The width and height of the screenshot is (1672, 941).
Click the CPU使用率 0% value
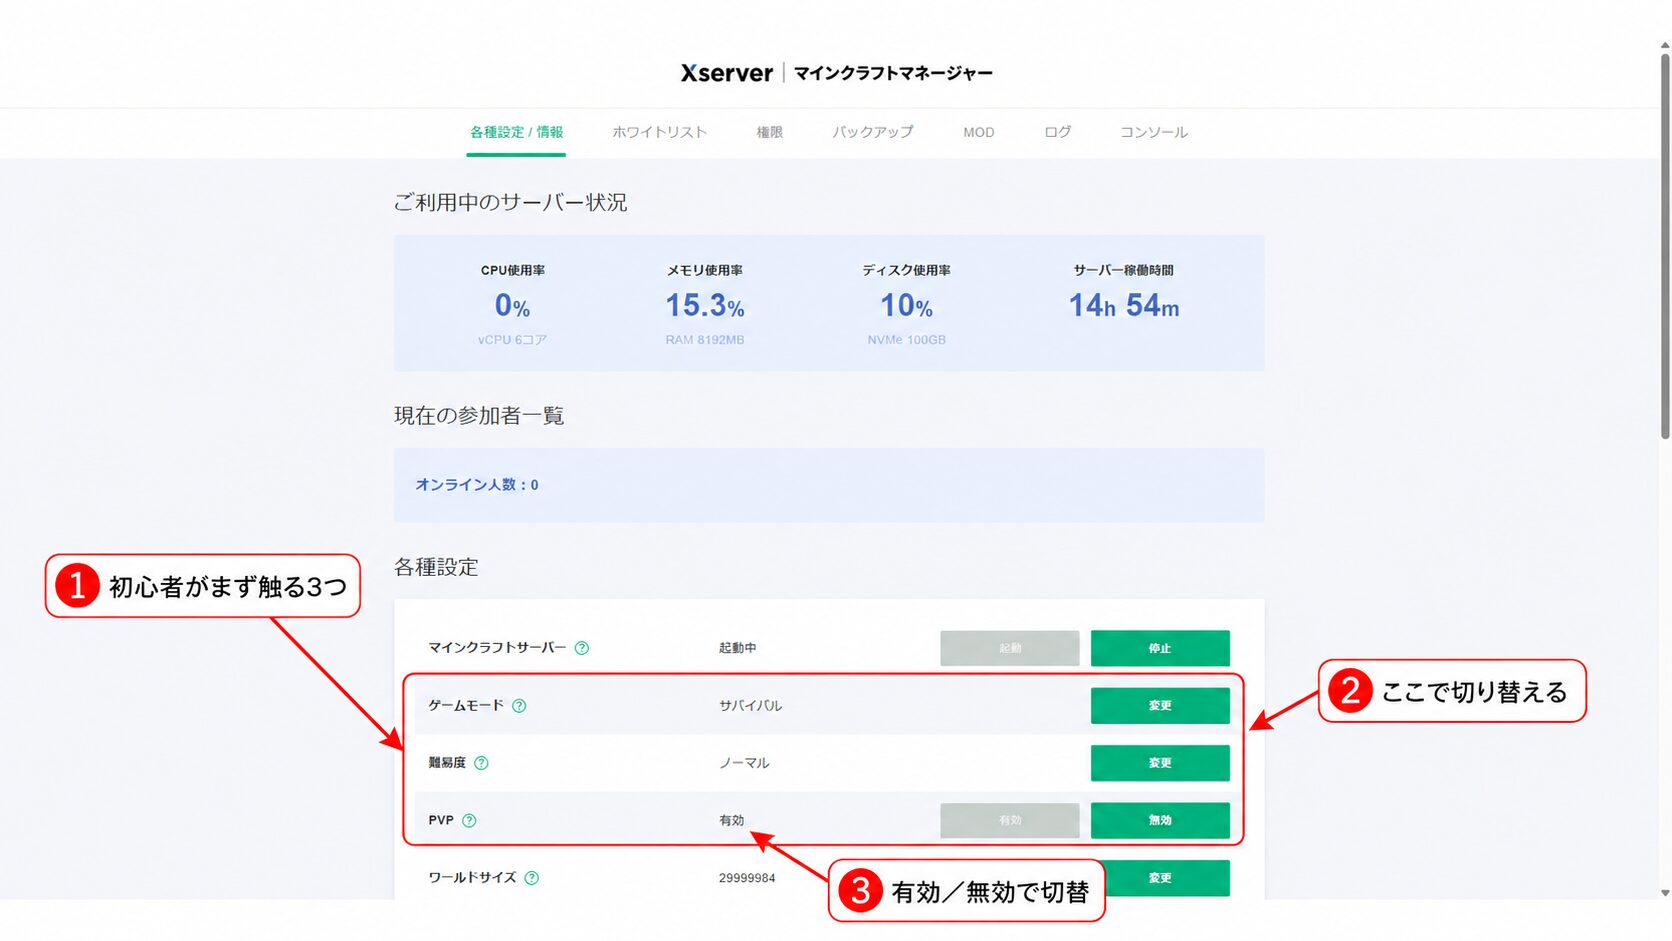coord(512,305)
